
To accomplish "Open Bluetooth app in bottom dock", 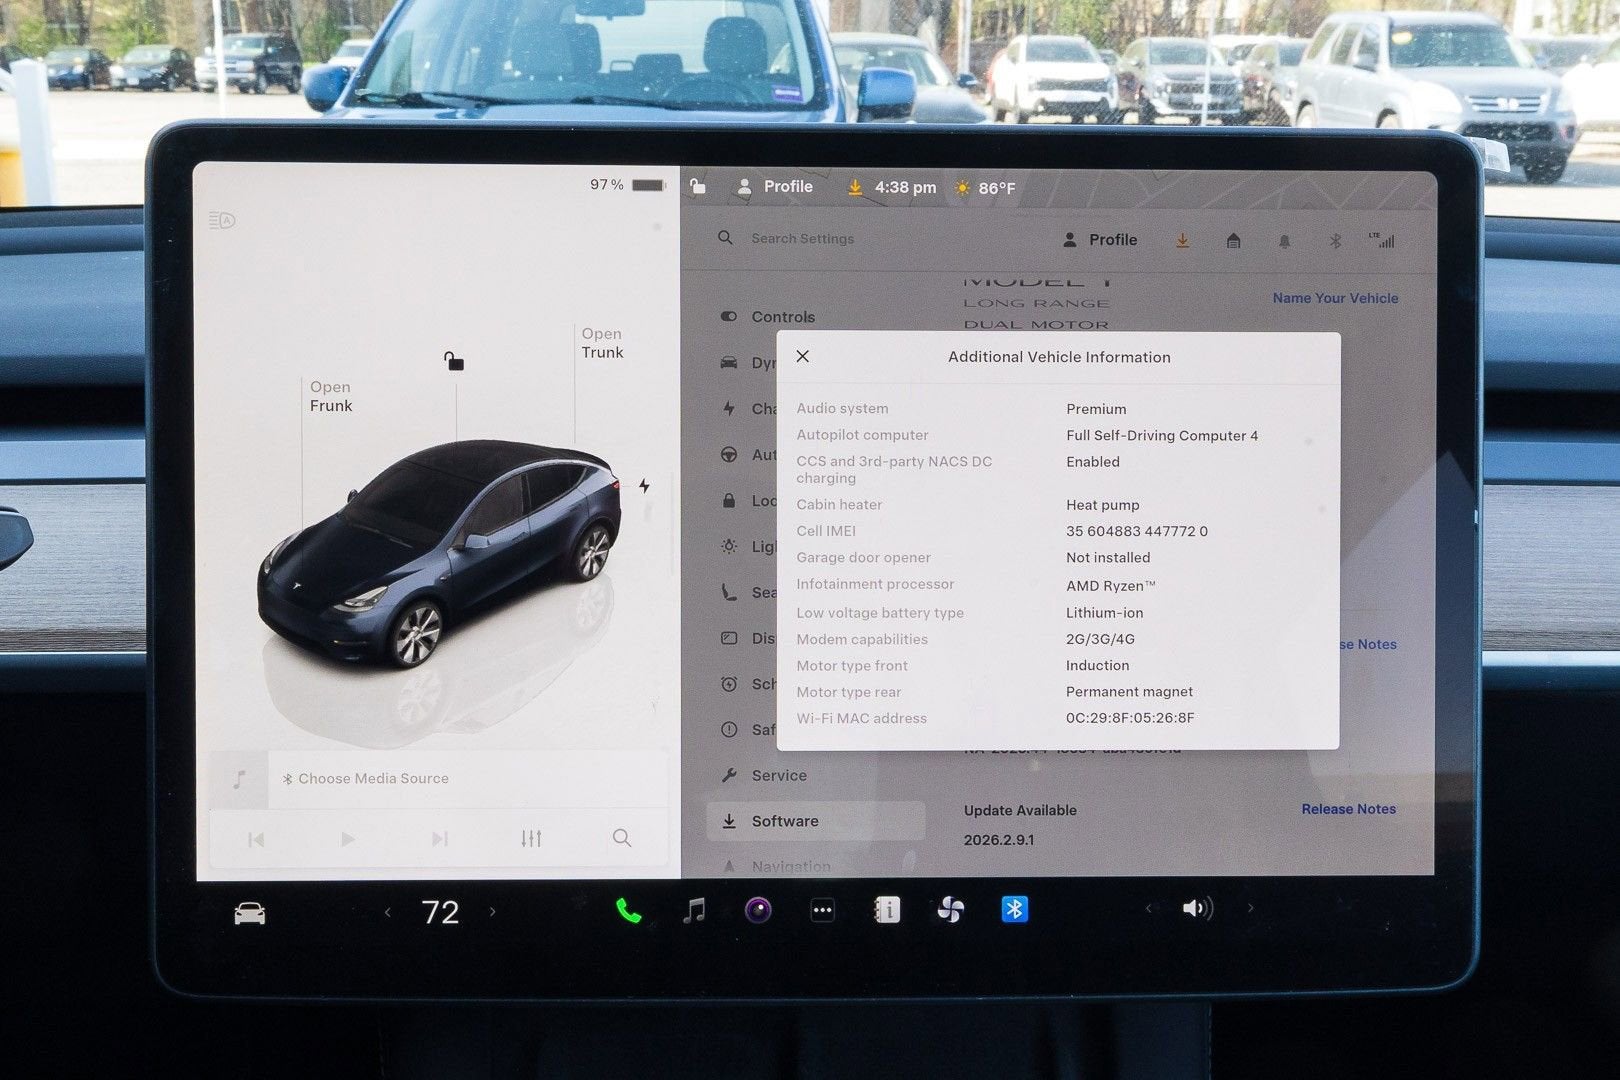I will coord(1014,909).
